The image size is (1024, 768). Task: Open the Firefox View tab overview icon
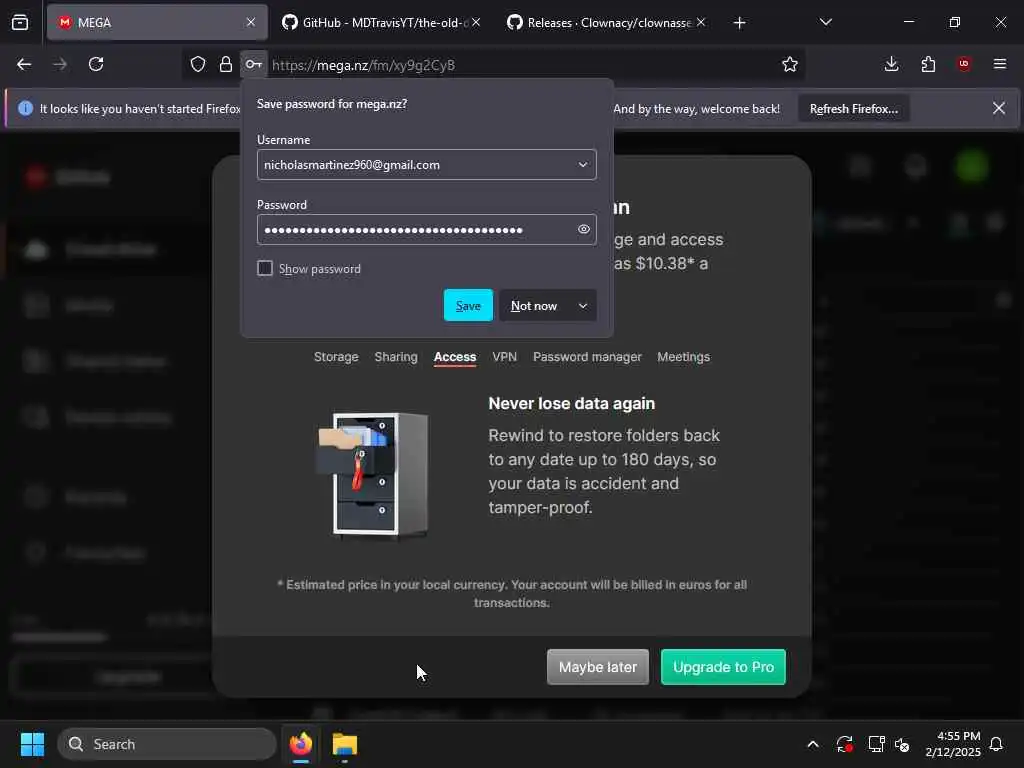(20, 22)
